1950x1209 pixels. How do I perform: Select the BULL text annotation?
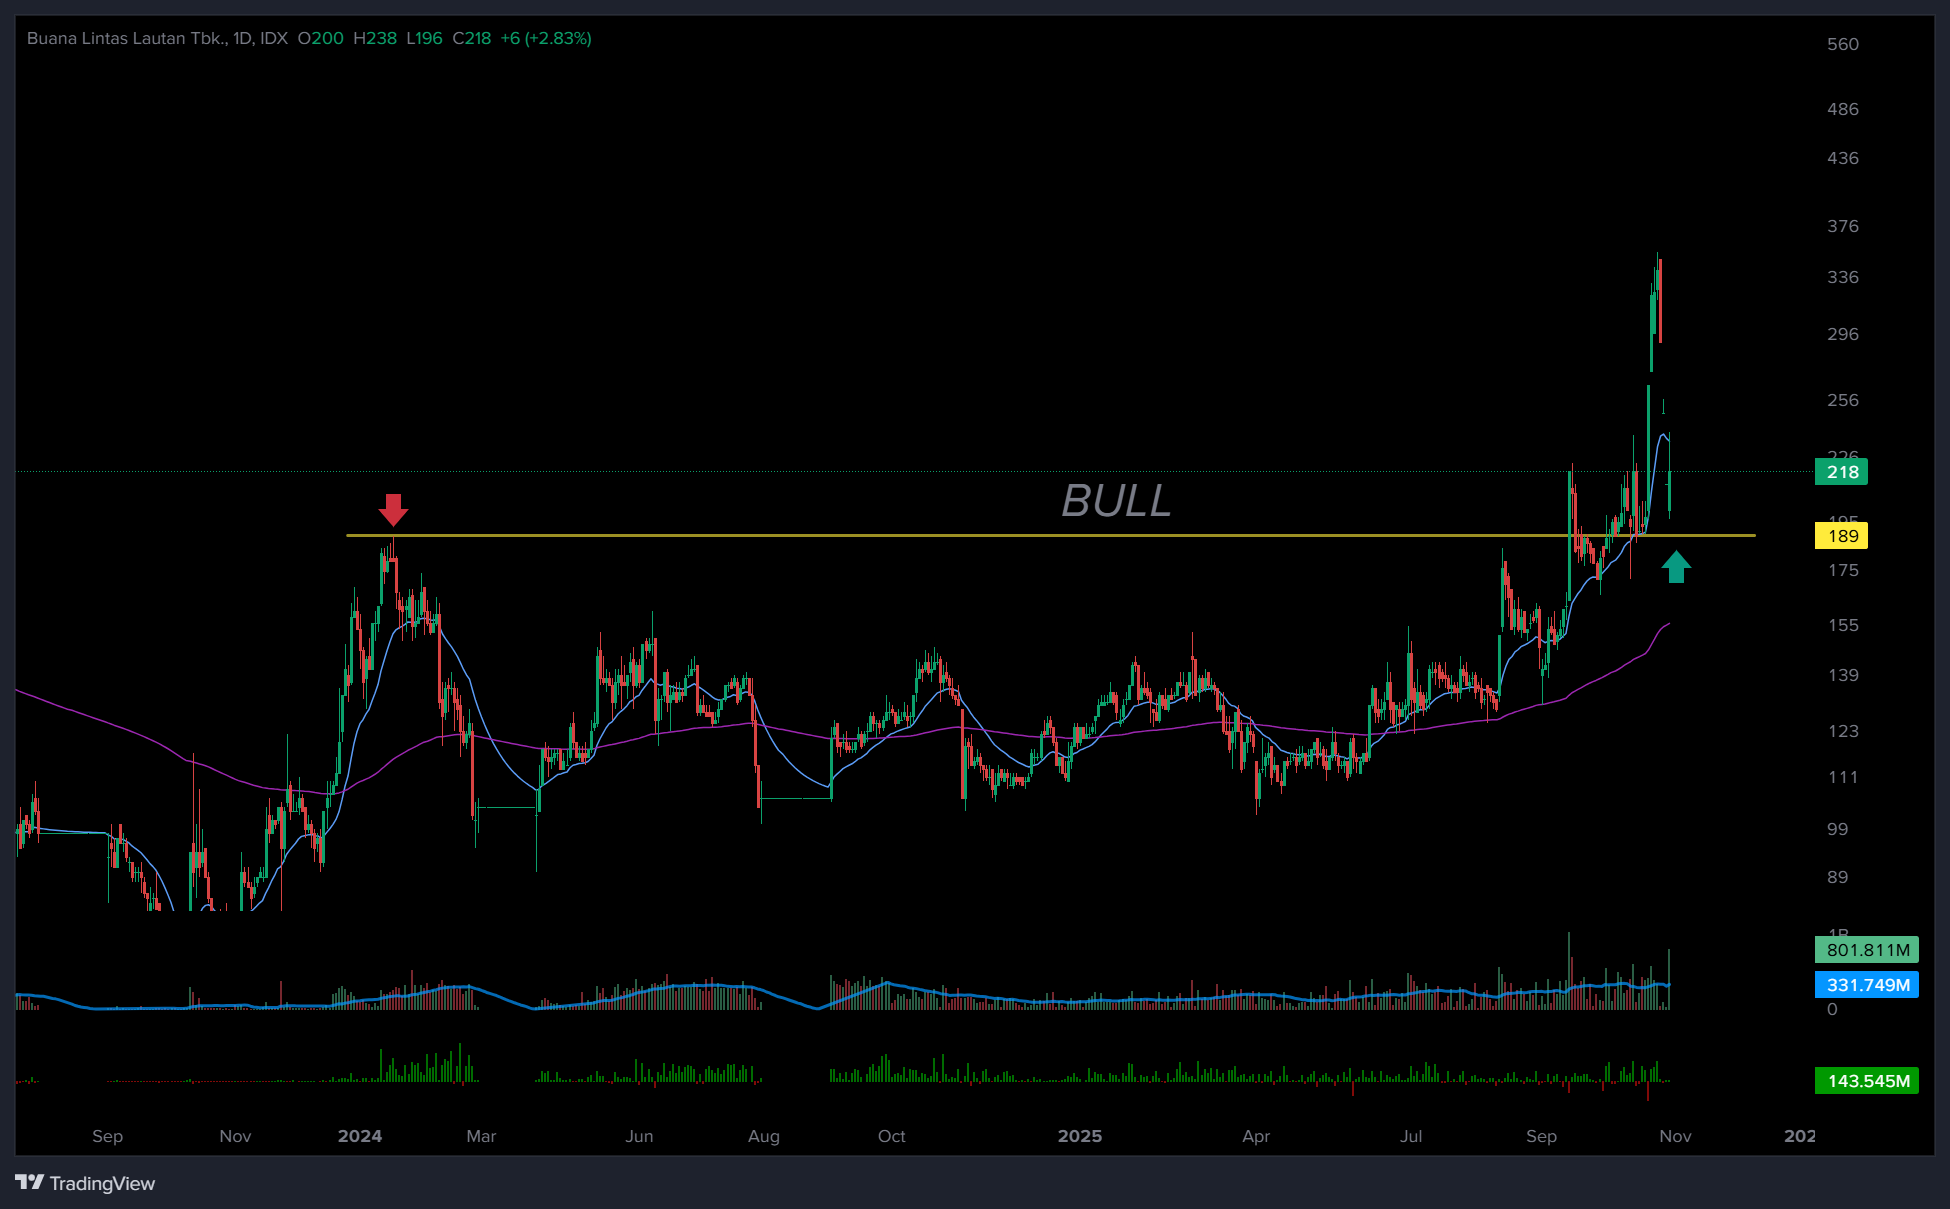(x=1115, y=501)
